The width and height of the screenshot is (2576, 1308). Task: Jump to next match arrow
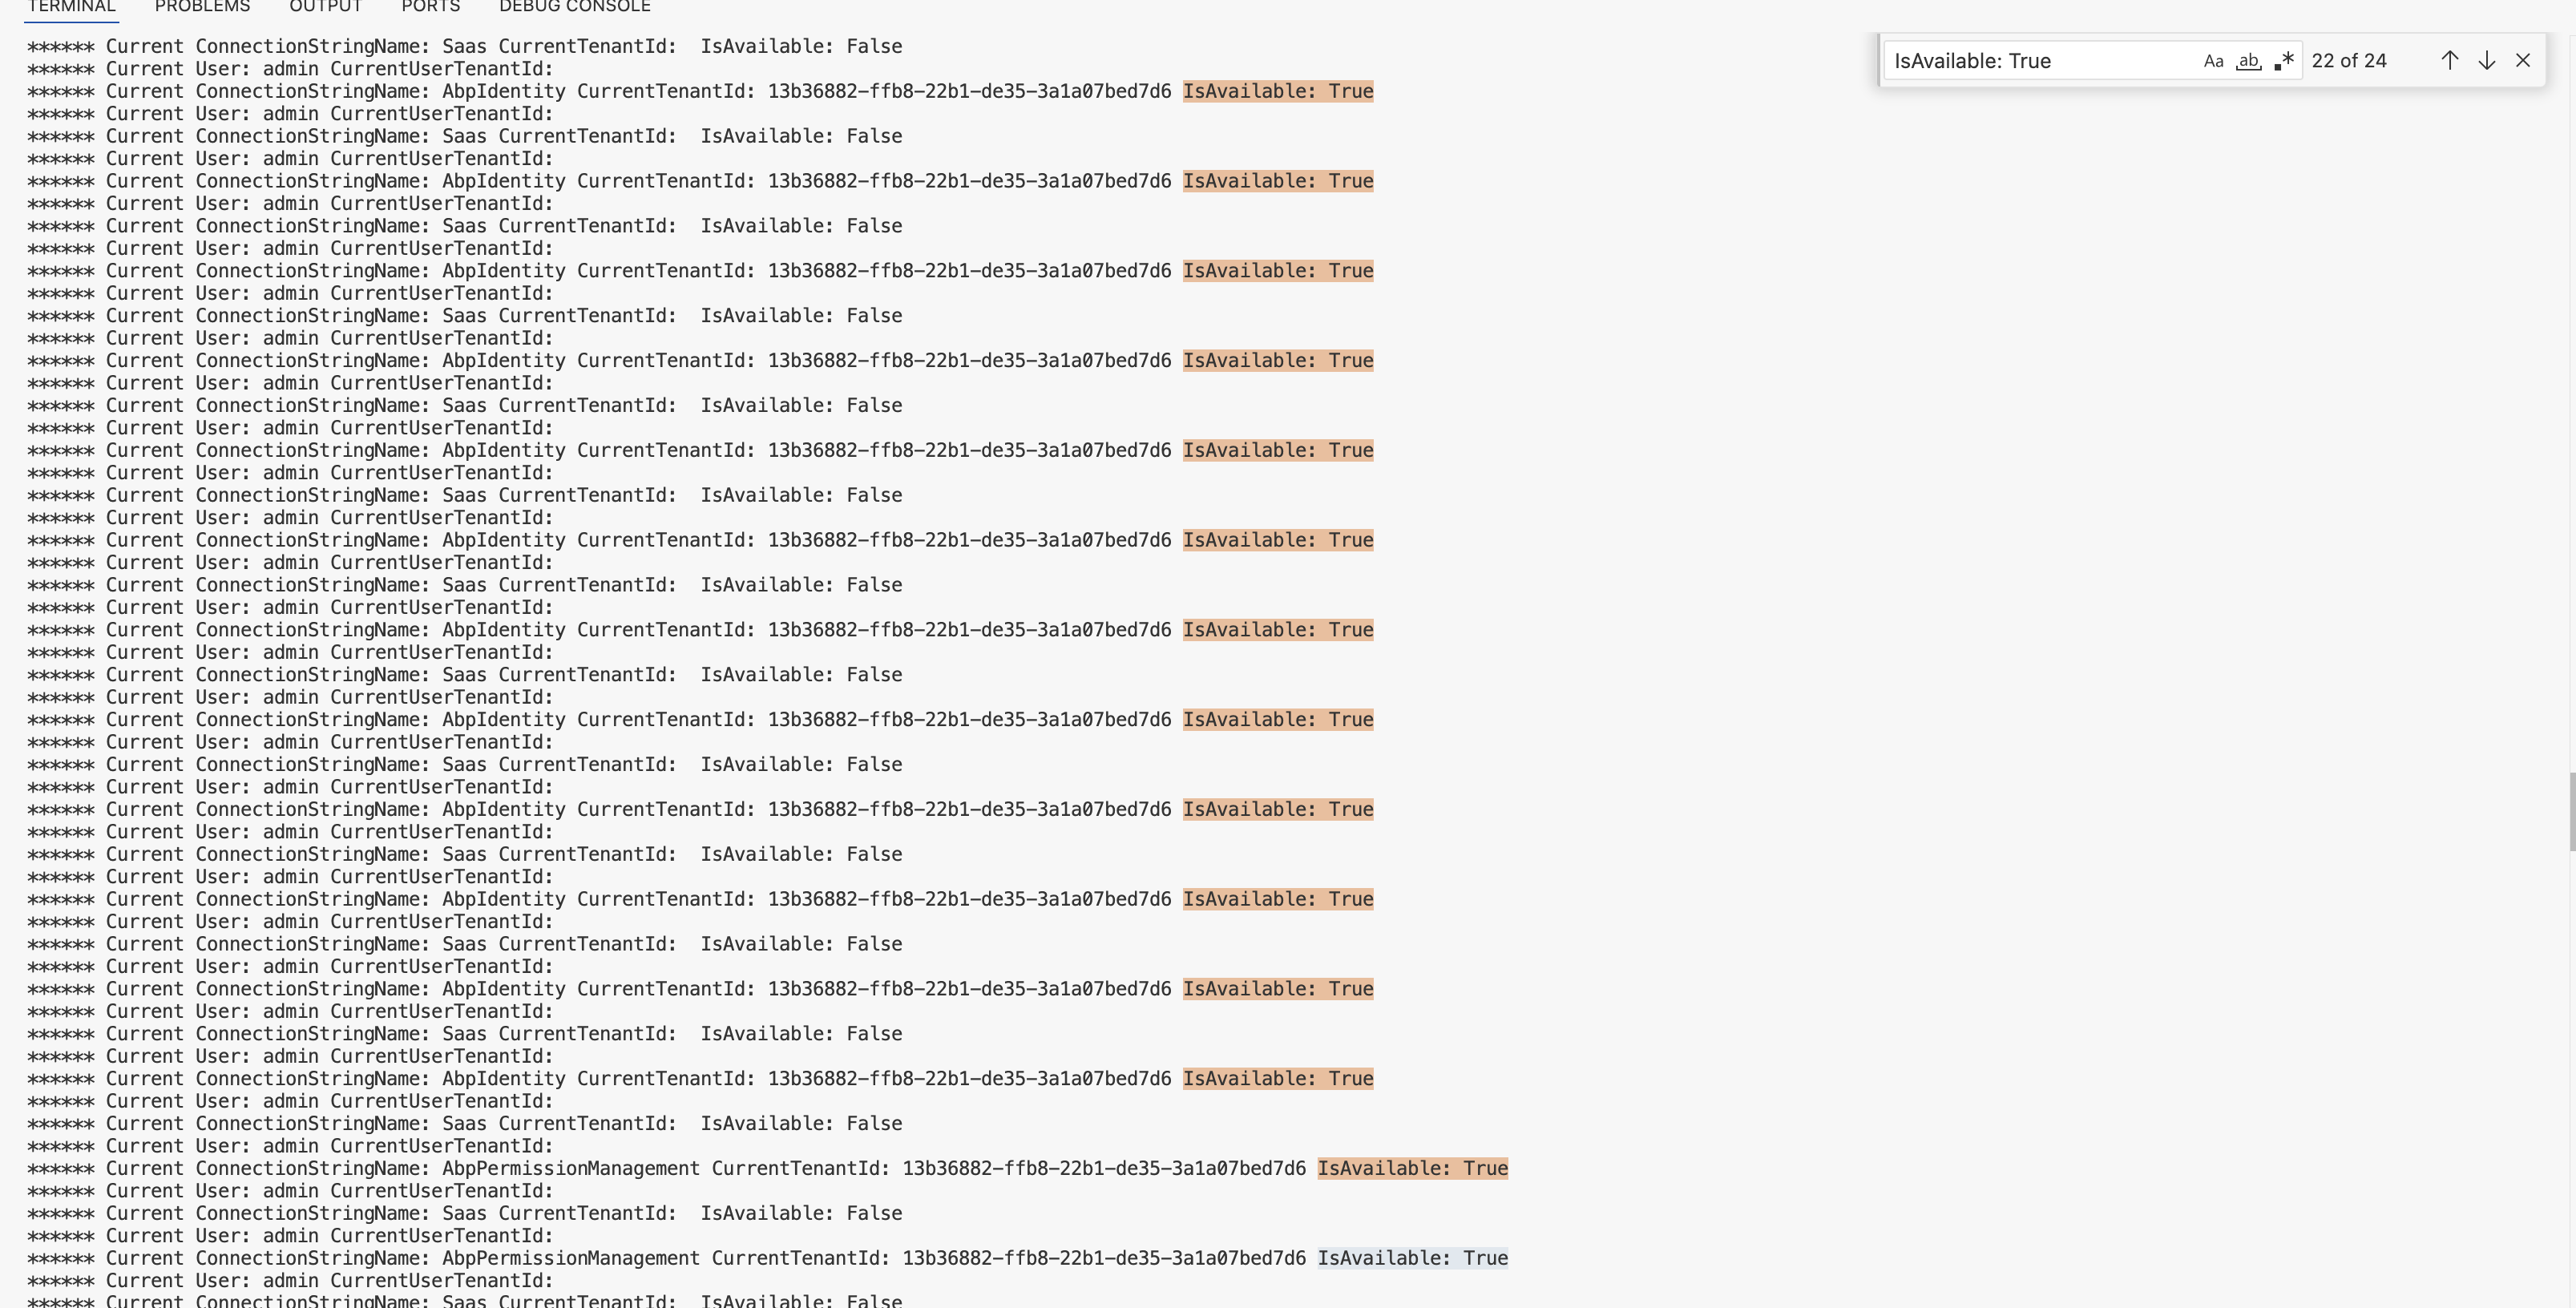point(2486,61)
